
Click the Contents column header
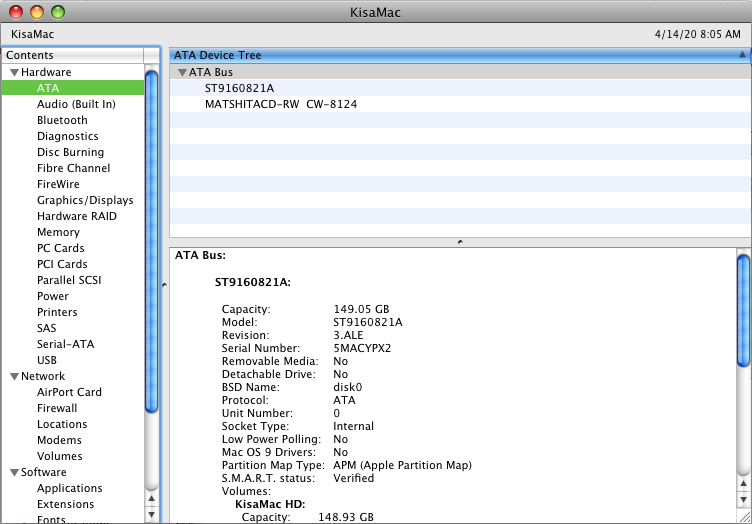coord(72,55)
